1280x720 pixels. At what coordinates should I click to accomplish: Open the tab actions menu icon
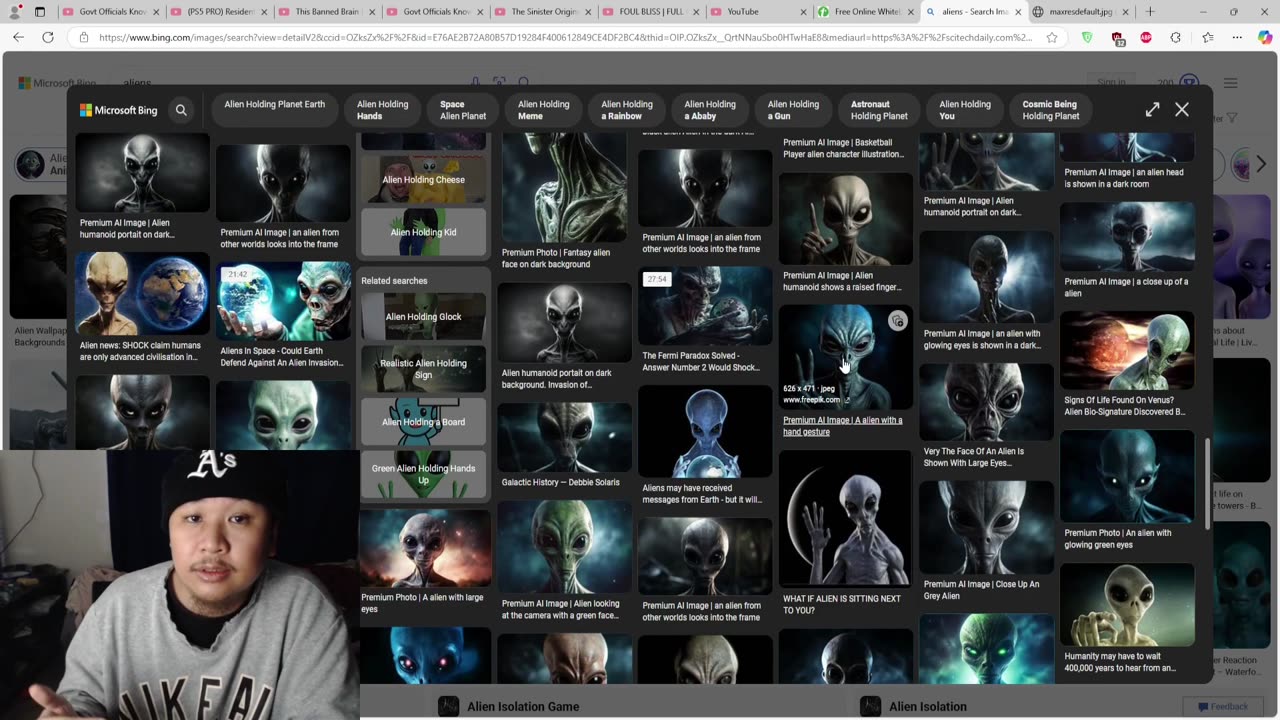40,12
